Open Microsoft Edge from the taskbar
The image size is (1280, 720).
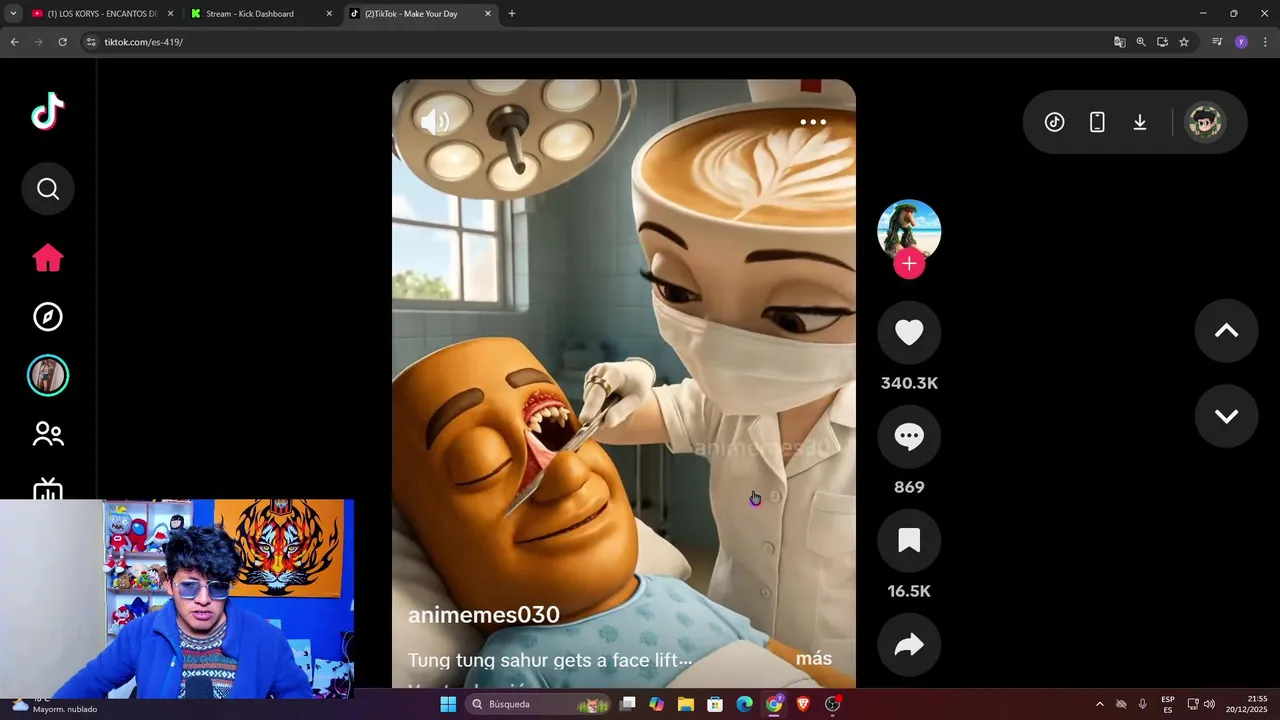pyautogui.click(x=744, y=704)
